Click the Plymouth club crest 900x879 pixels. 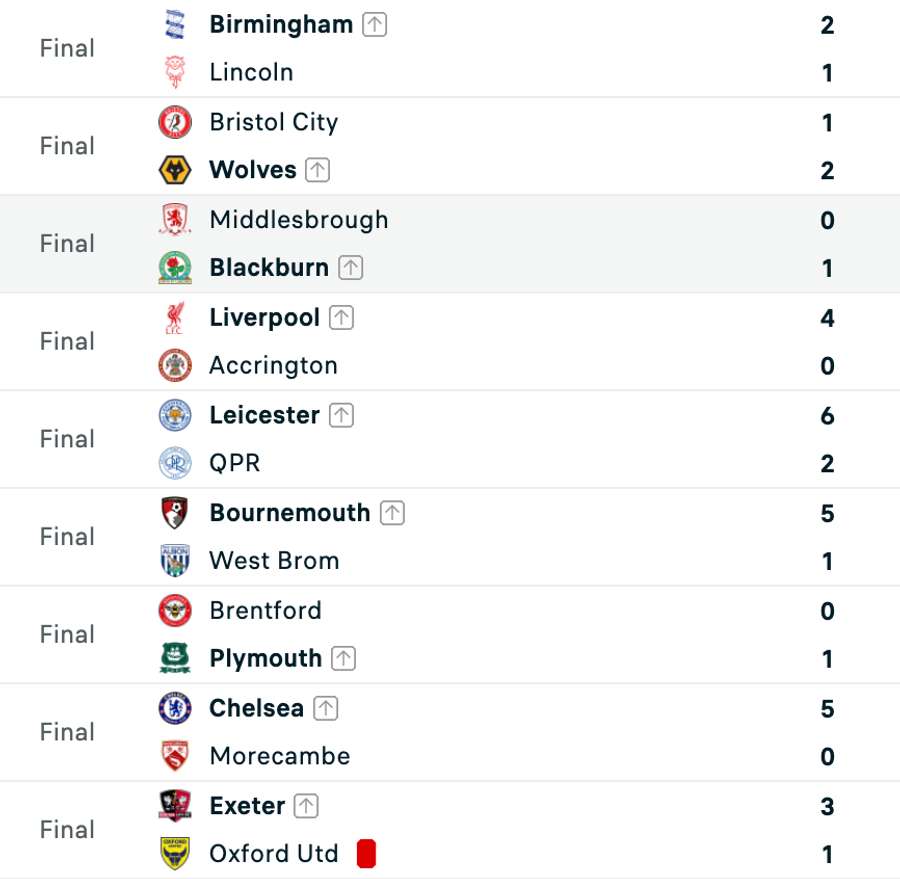coord(174,658)
